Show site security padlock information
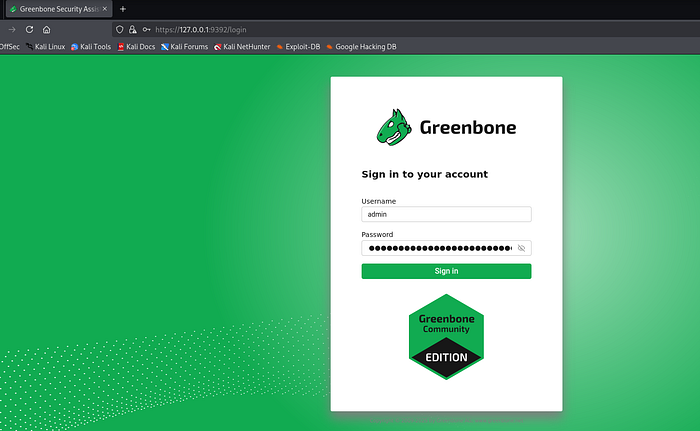The height and width of the screenshot is (431, 700). click(x=133, y=29)
